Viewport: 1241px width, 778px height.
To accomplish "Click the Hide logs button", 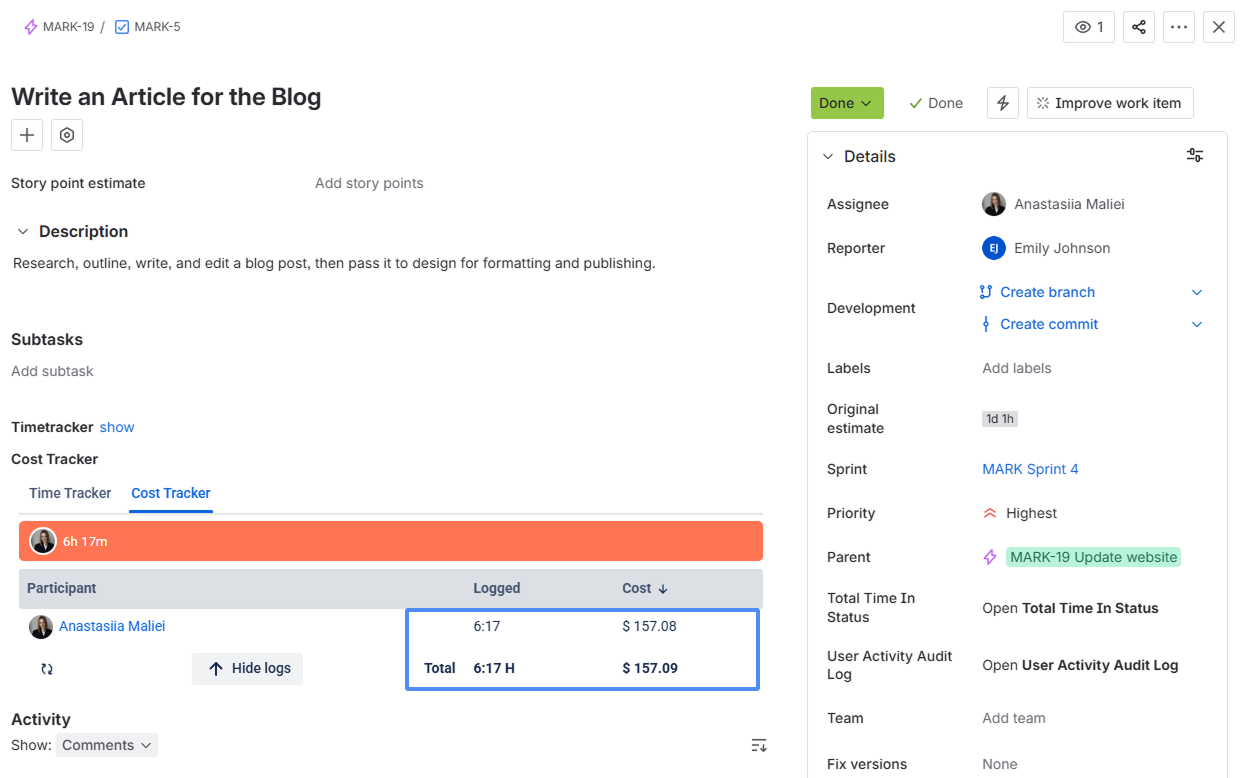I will (x=247, y=668).
